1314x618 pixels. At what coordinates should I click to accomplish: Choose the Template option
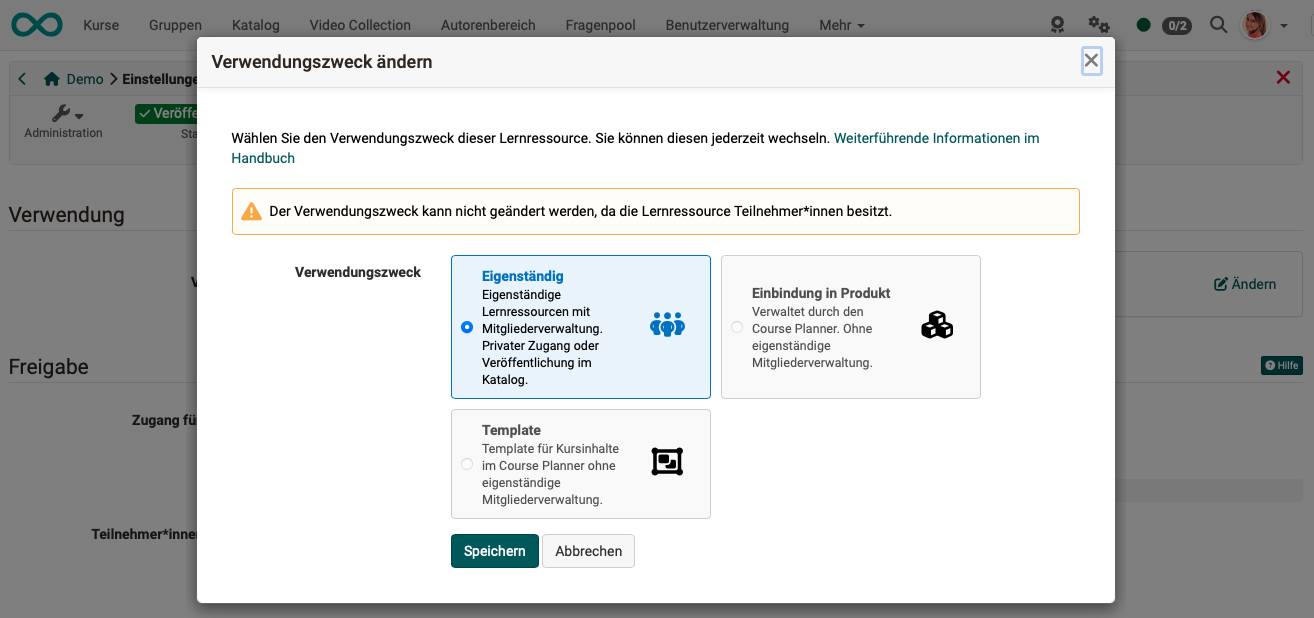coord(466,464)
